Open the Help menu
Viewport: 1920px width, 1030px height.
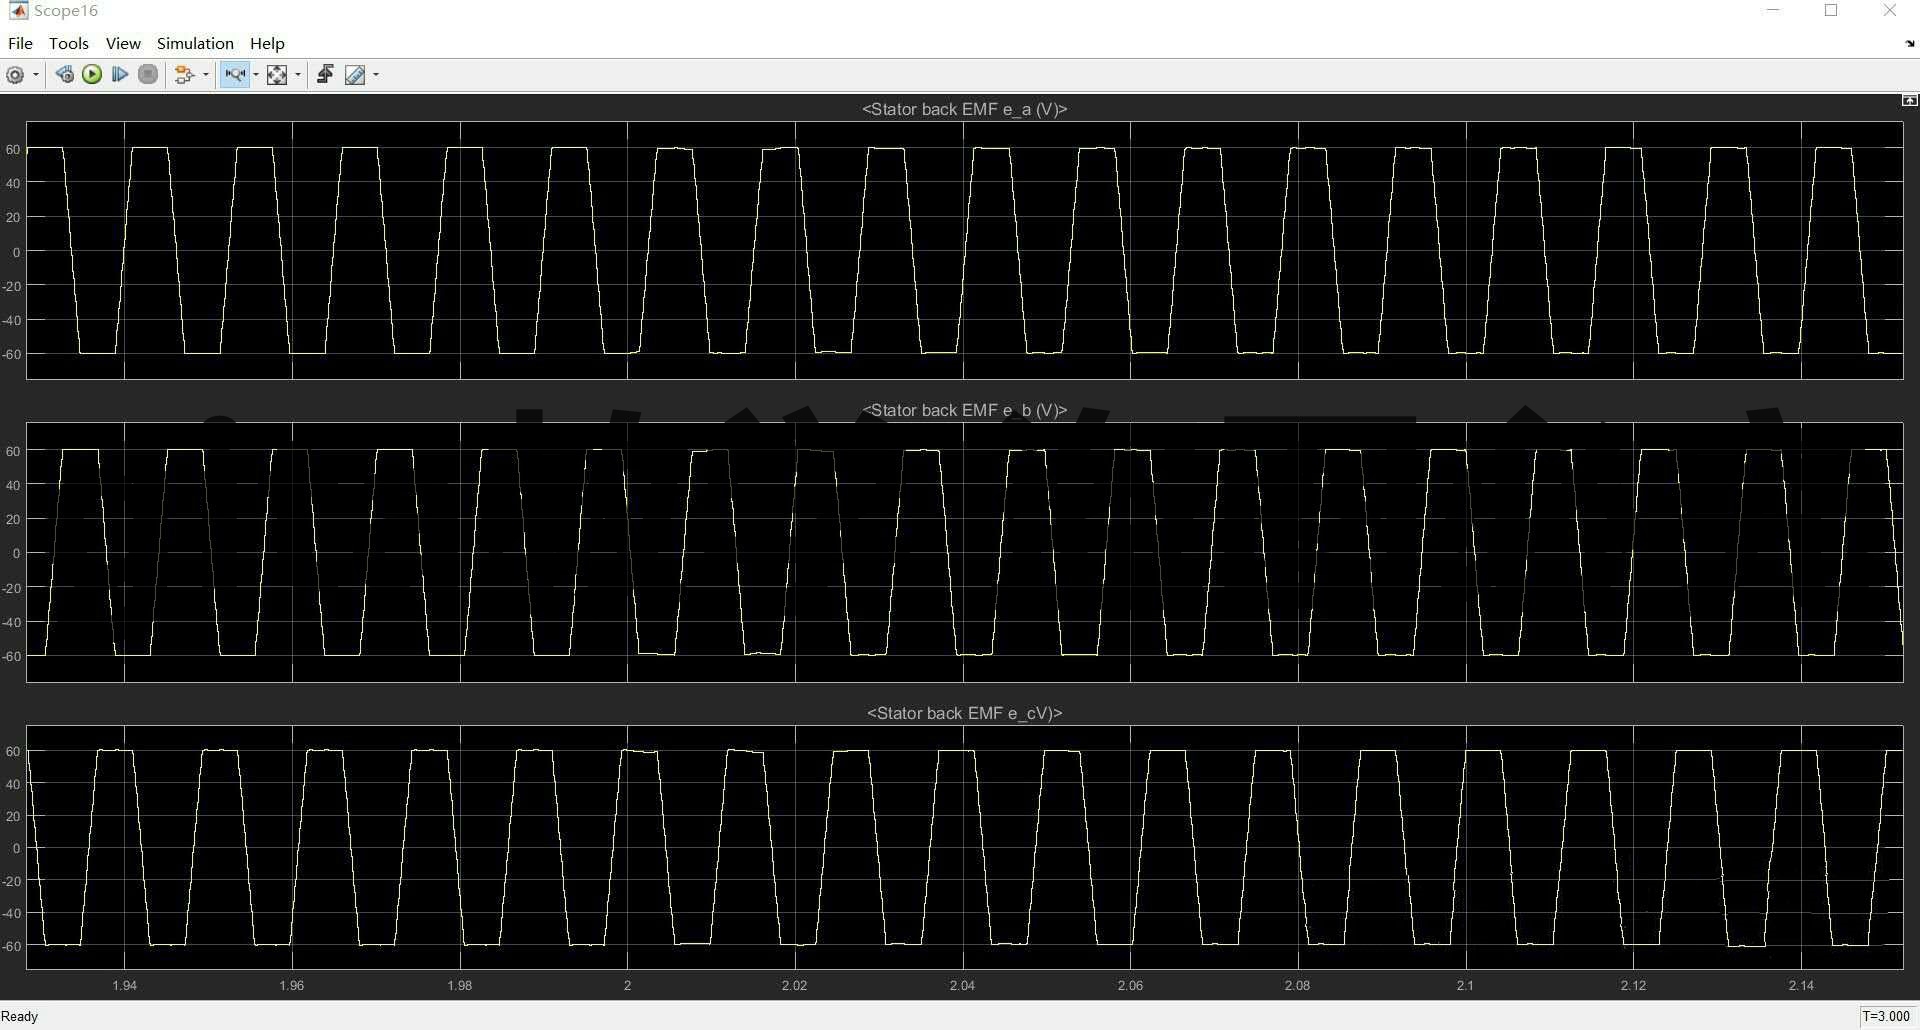point(266,43)
